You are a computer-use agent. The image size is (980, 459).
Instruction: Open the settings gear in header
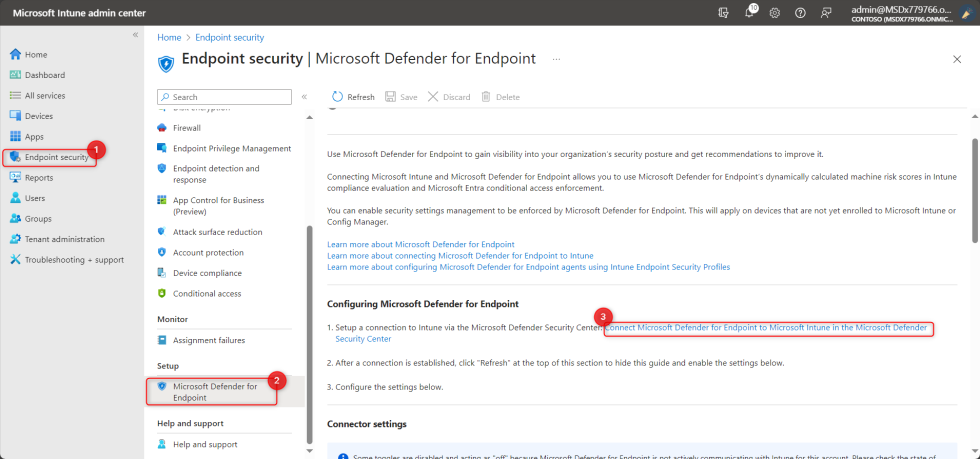tap(774, 13)
